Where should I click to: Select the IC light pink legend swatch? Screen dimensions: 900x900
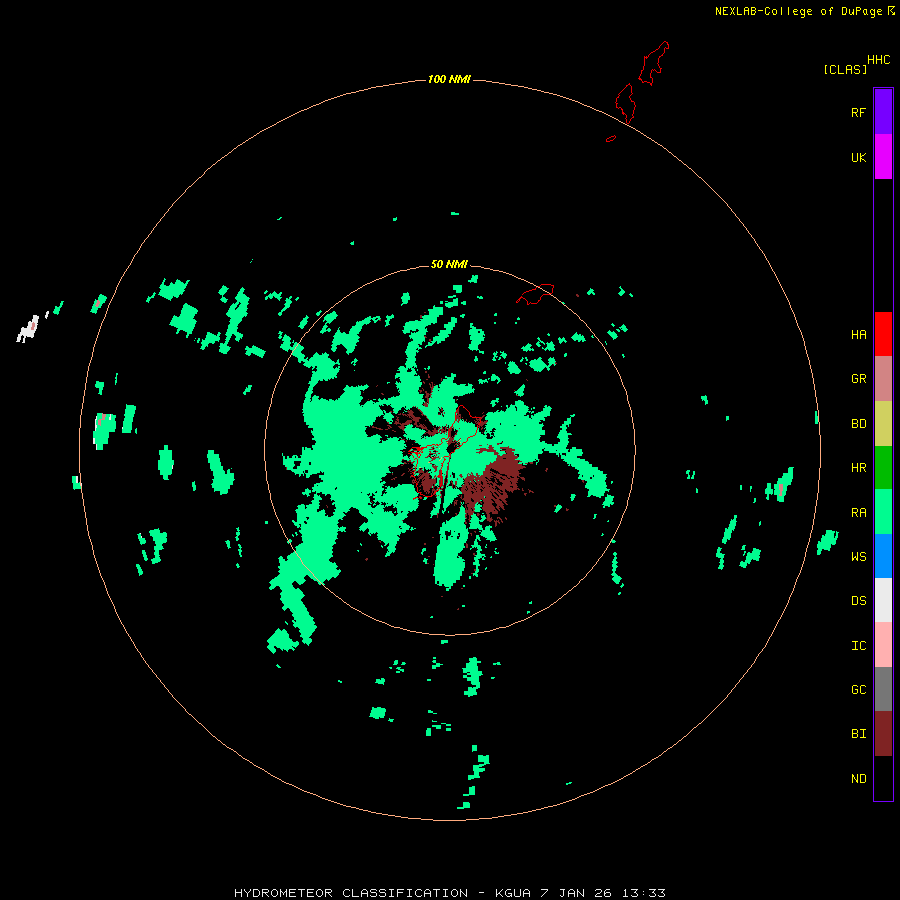click(883, 645)
